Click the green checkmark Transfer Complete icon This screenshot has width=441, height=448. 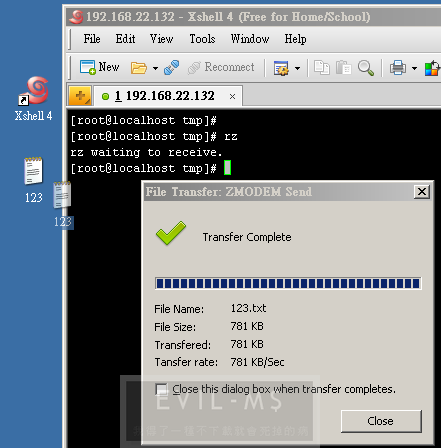(x=171, y=233)
